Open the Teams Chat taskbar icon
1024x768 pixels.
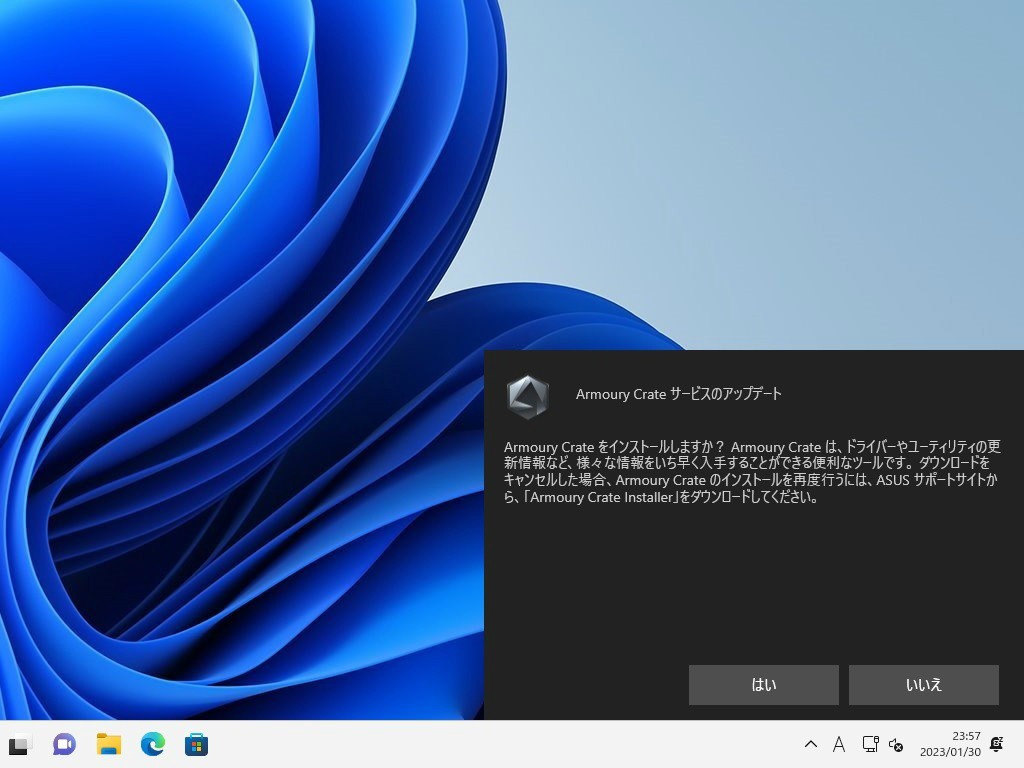(x=64, y=744)
